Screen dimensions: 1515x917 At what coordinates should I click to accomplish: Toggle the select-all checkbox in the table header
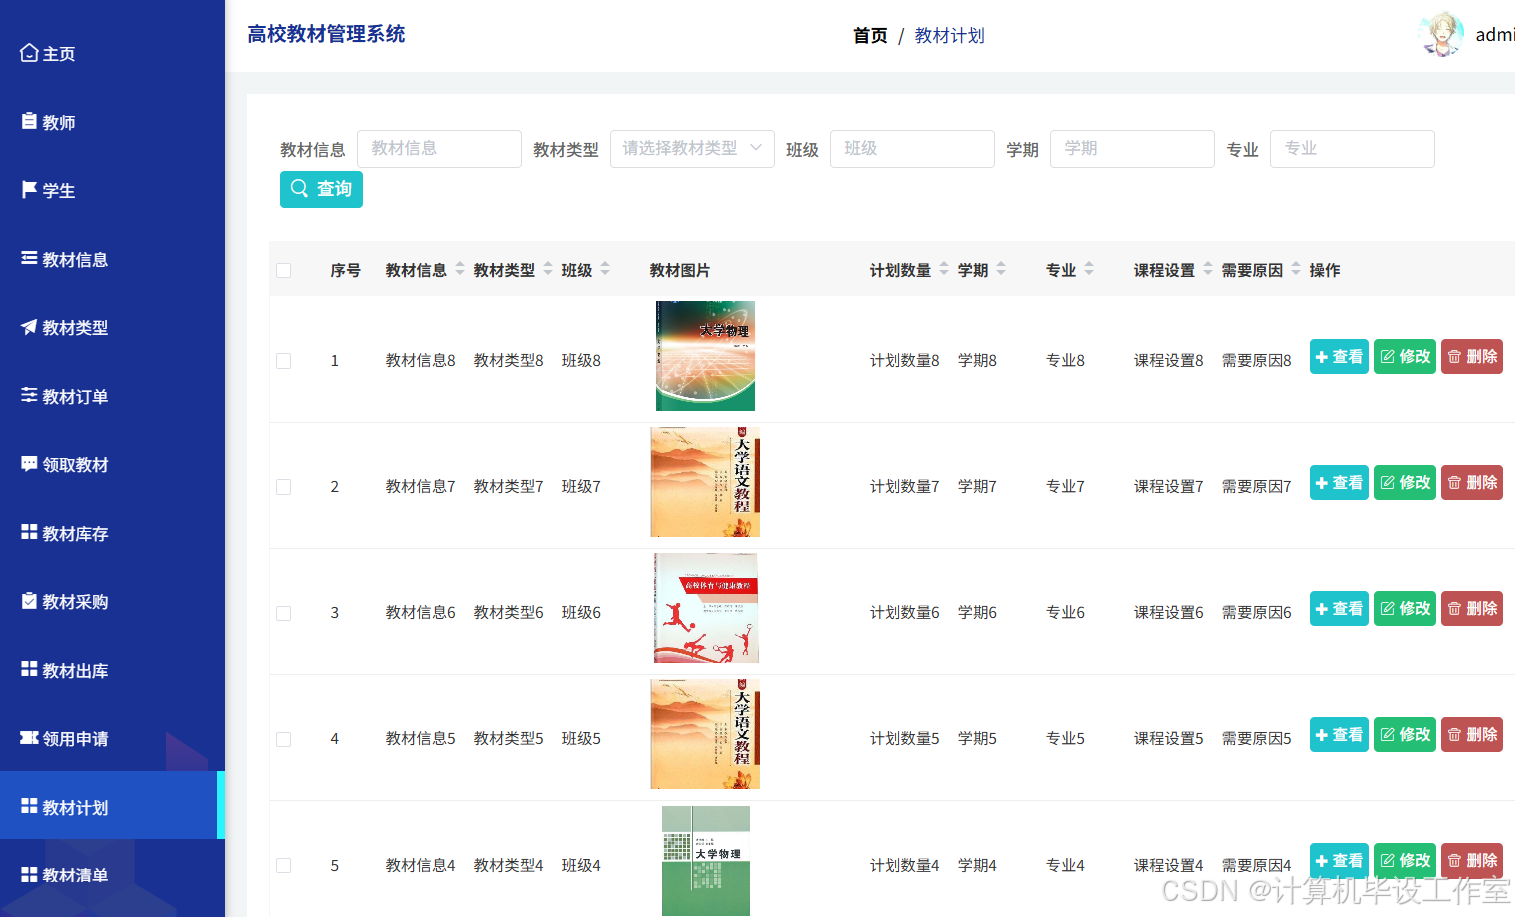click(284, 271)
